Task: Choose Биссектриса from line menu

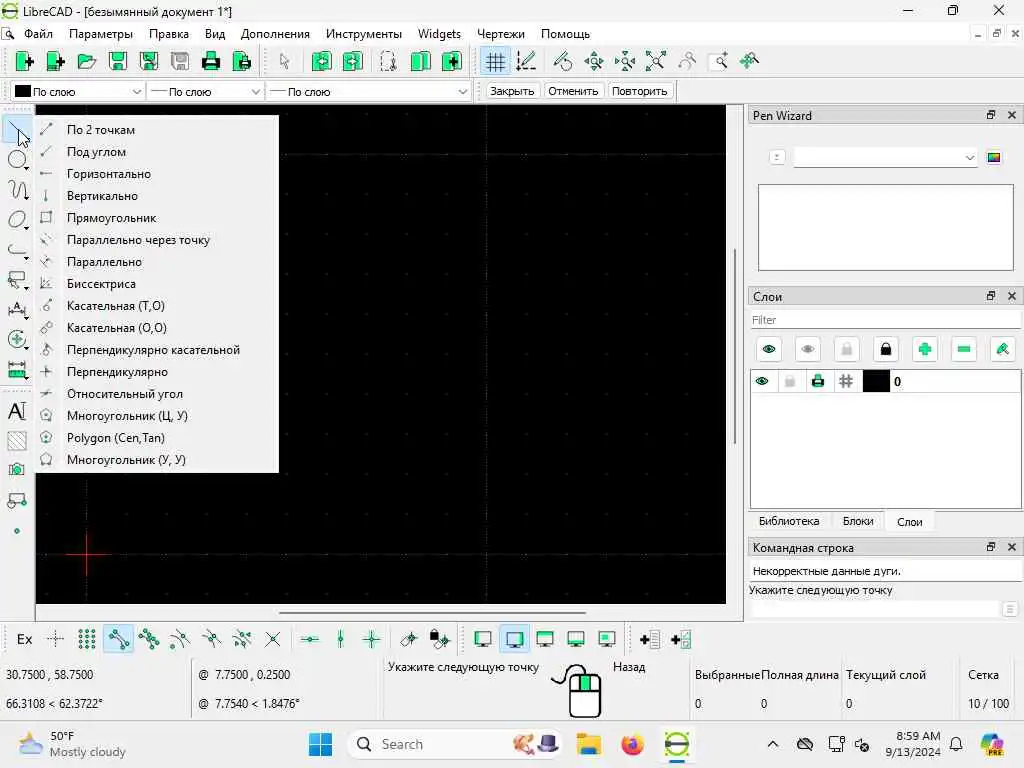Action: [x=157, y=284]
